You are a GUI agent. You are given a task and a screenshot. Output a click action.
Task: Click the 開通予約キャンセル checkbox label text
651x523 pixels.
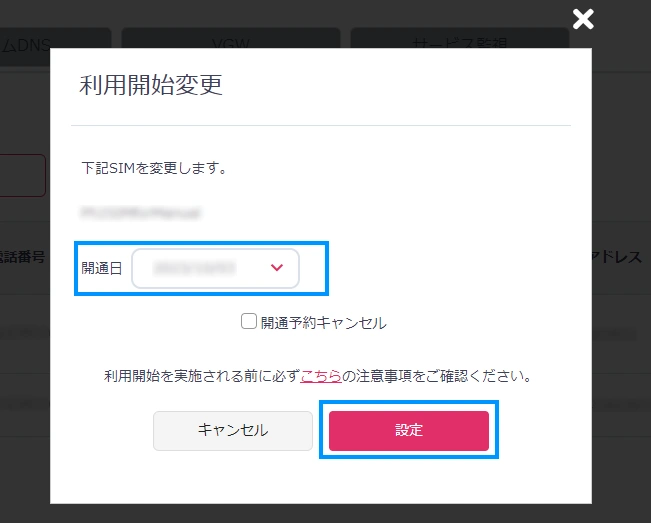[x=323, y=323]
